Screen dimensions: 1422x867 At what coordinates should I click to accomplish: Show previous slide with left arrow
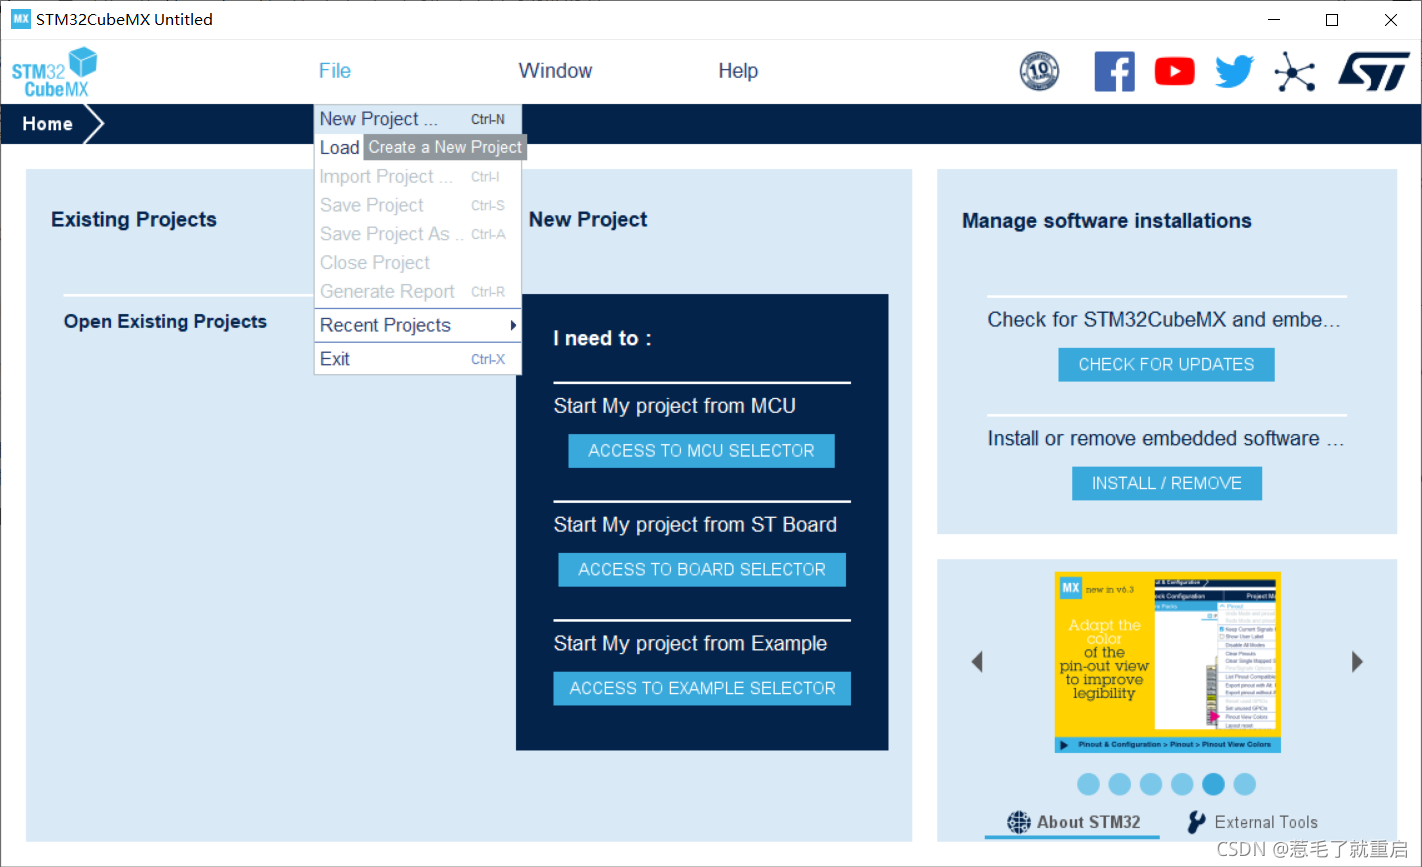977,661
